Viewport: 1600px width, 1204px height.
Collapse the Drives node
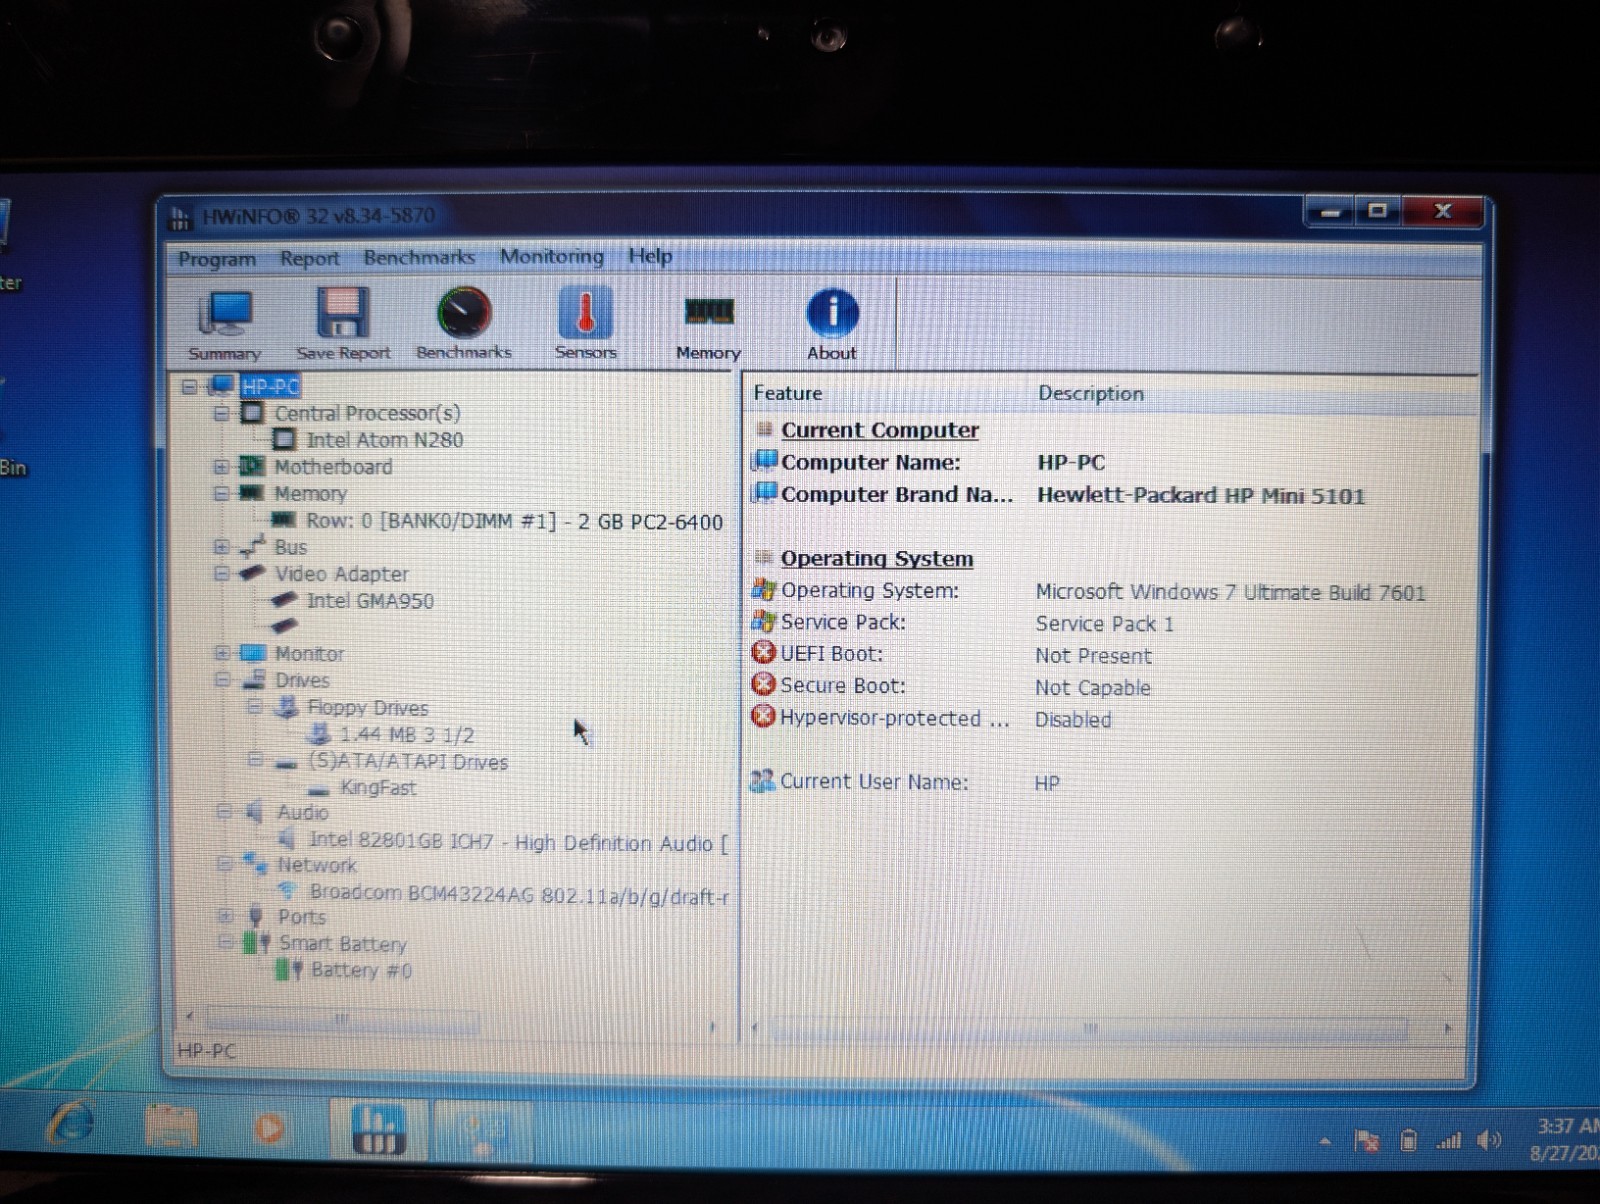pyautogui.click(x=222, y=680)
